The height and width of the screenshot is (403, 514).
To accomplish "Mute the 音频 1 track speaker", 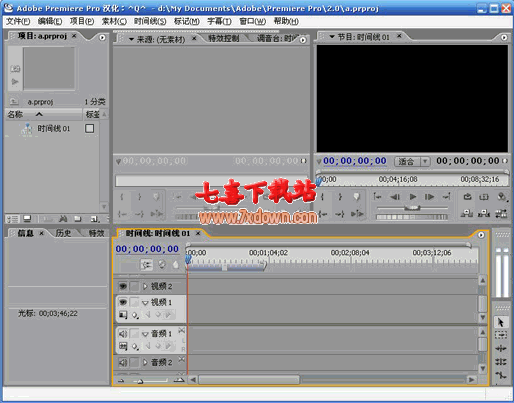I will click(x=123, y=334).
